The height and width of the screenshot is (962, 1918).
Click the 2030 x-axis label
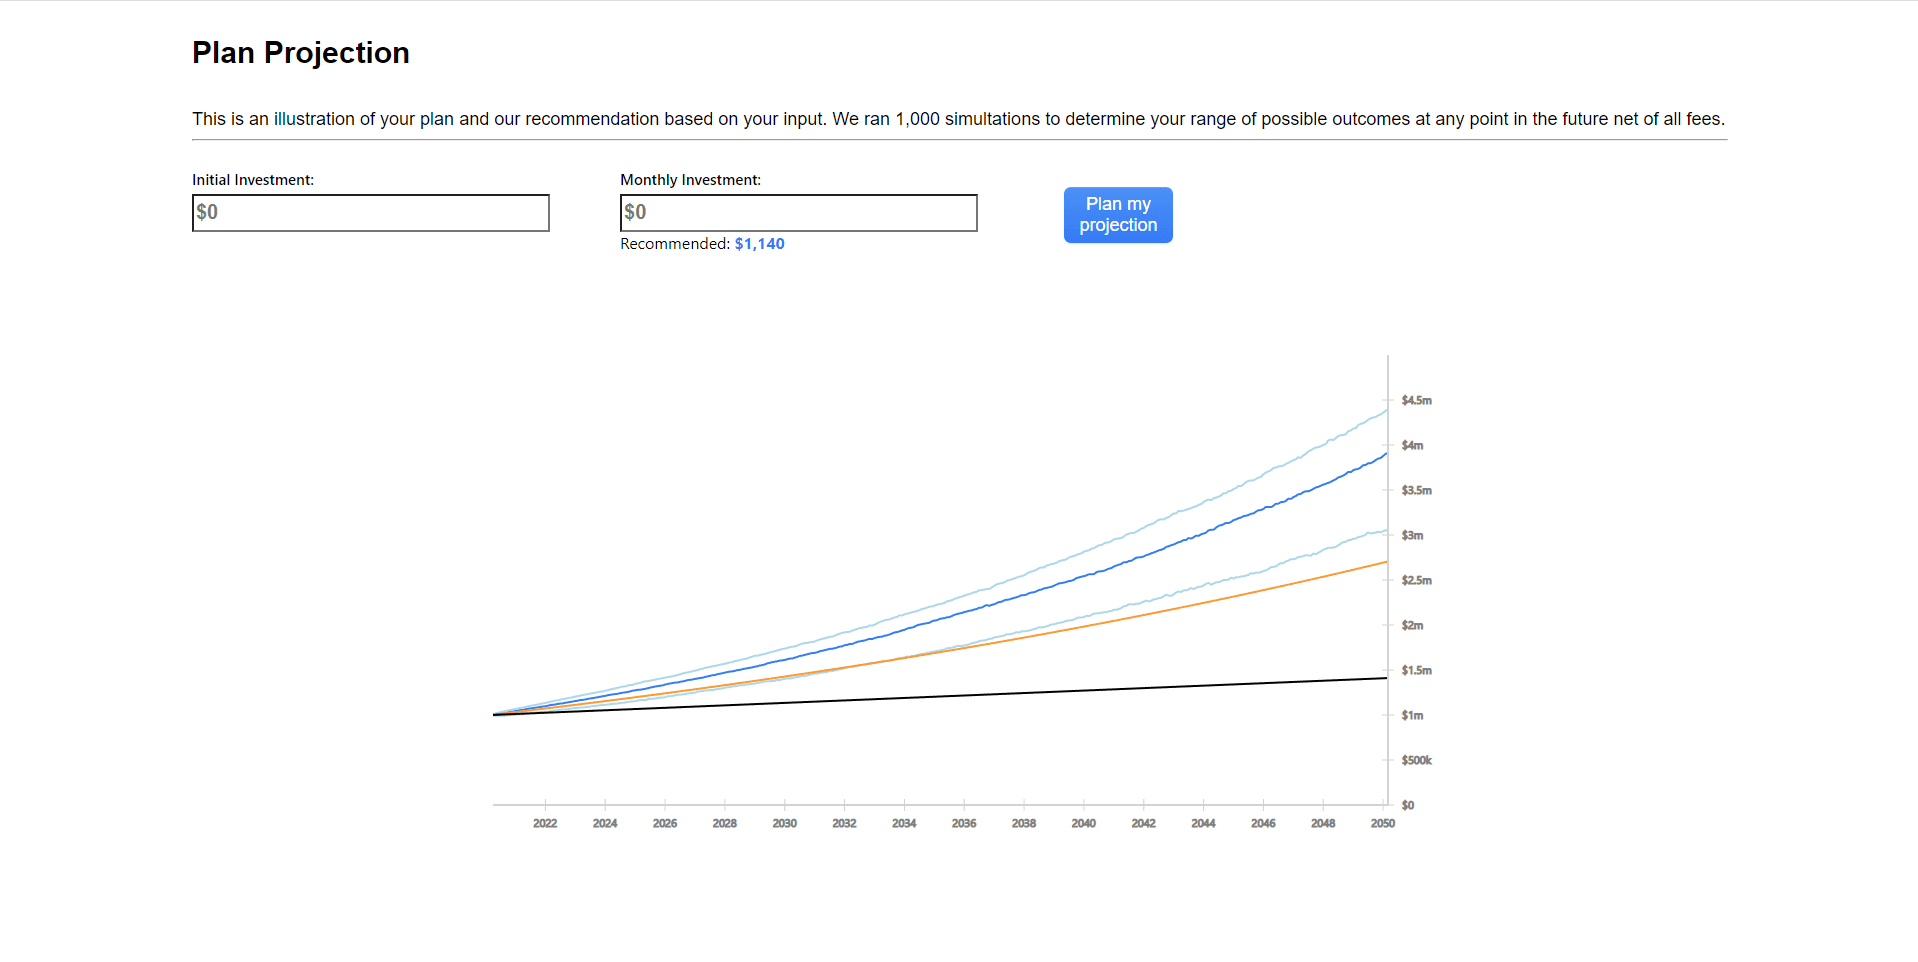tap(785, 823)
